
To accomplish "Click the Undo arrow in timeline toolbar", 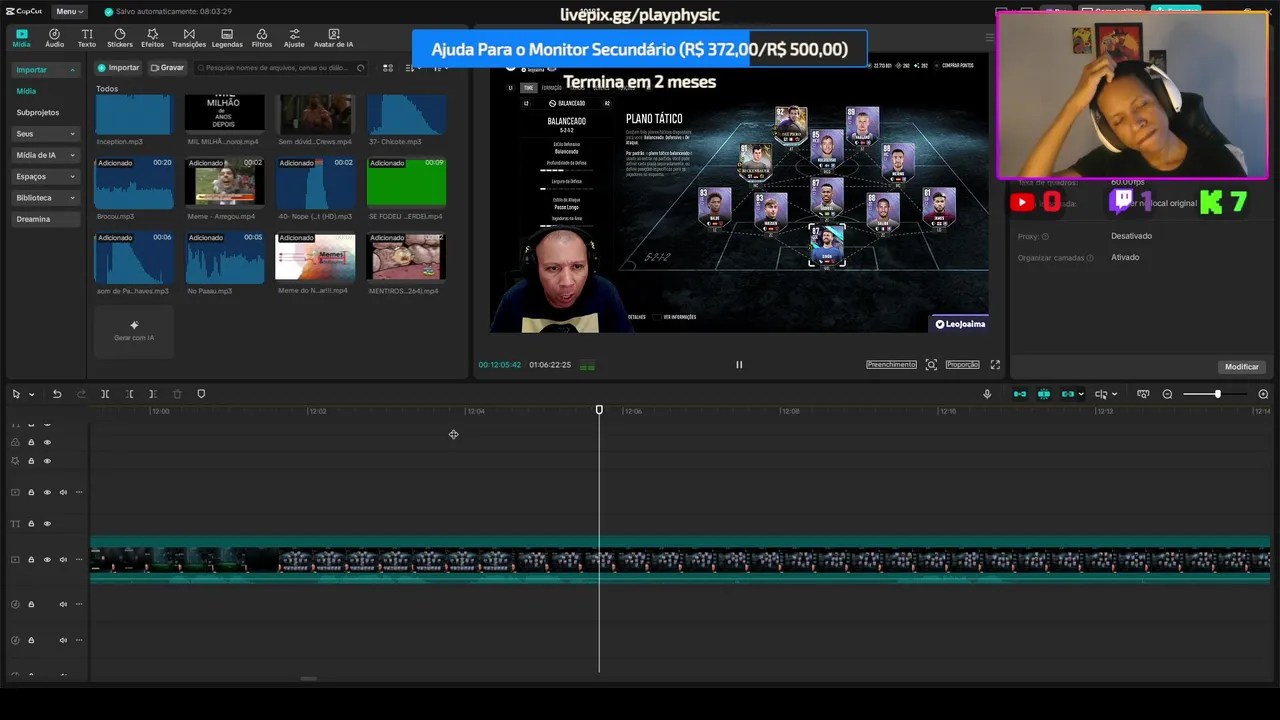I will 57,394.
